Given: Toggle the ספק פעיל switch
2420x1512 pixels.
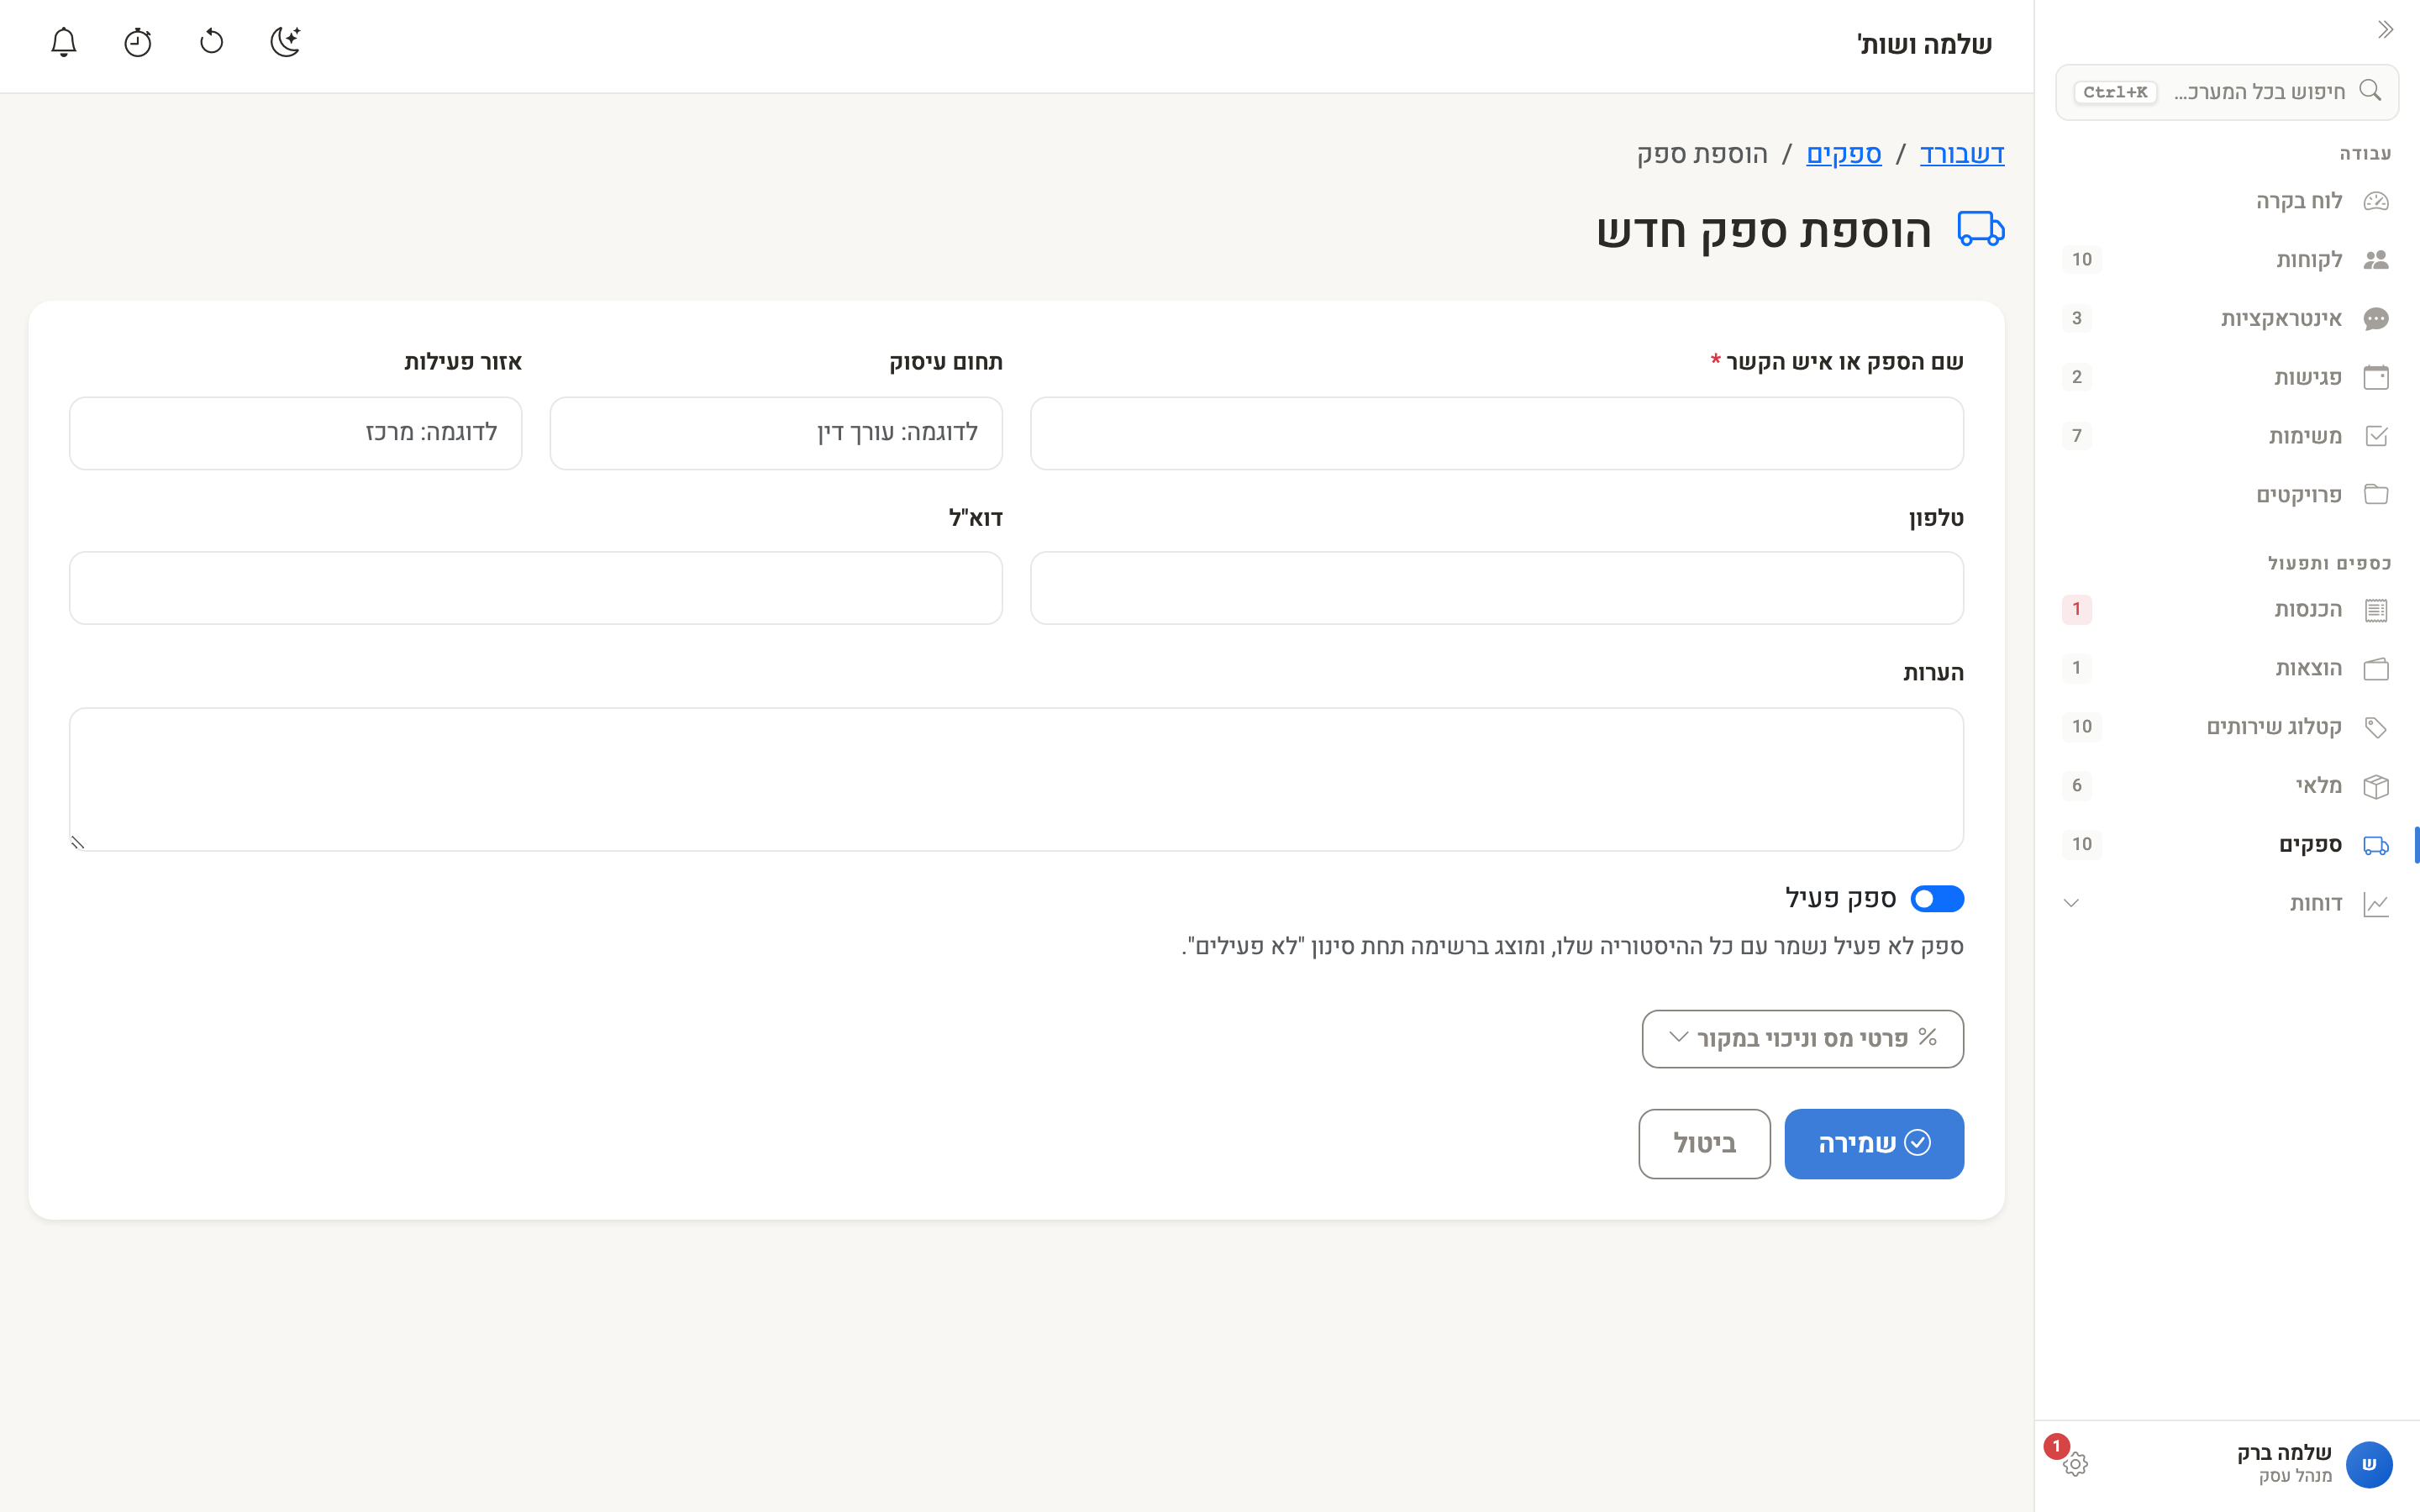Looking at the screenshot, I should click(x=1937, y=898).
